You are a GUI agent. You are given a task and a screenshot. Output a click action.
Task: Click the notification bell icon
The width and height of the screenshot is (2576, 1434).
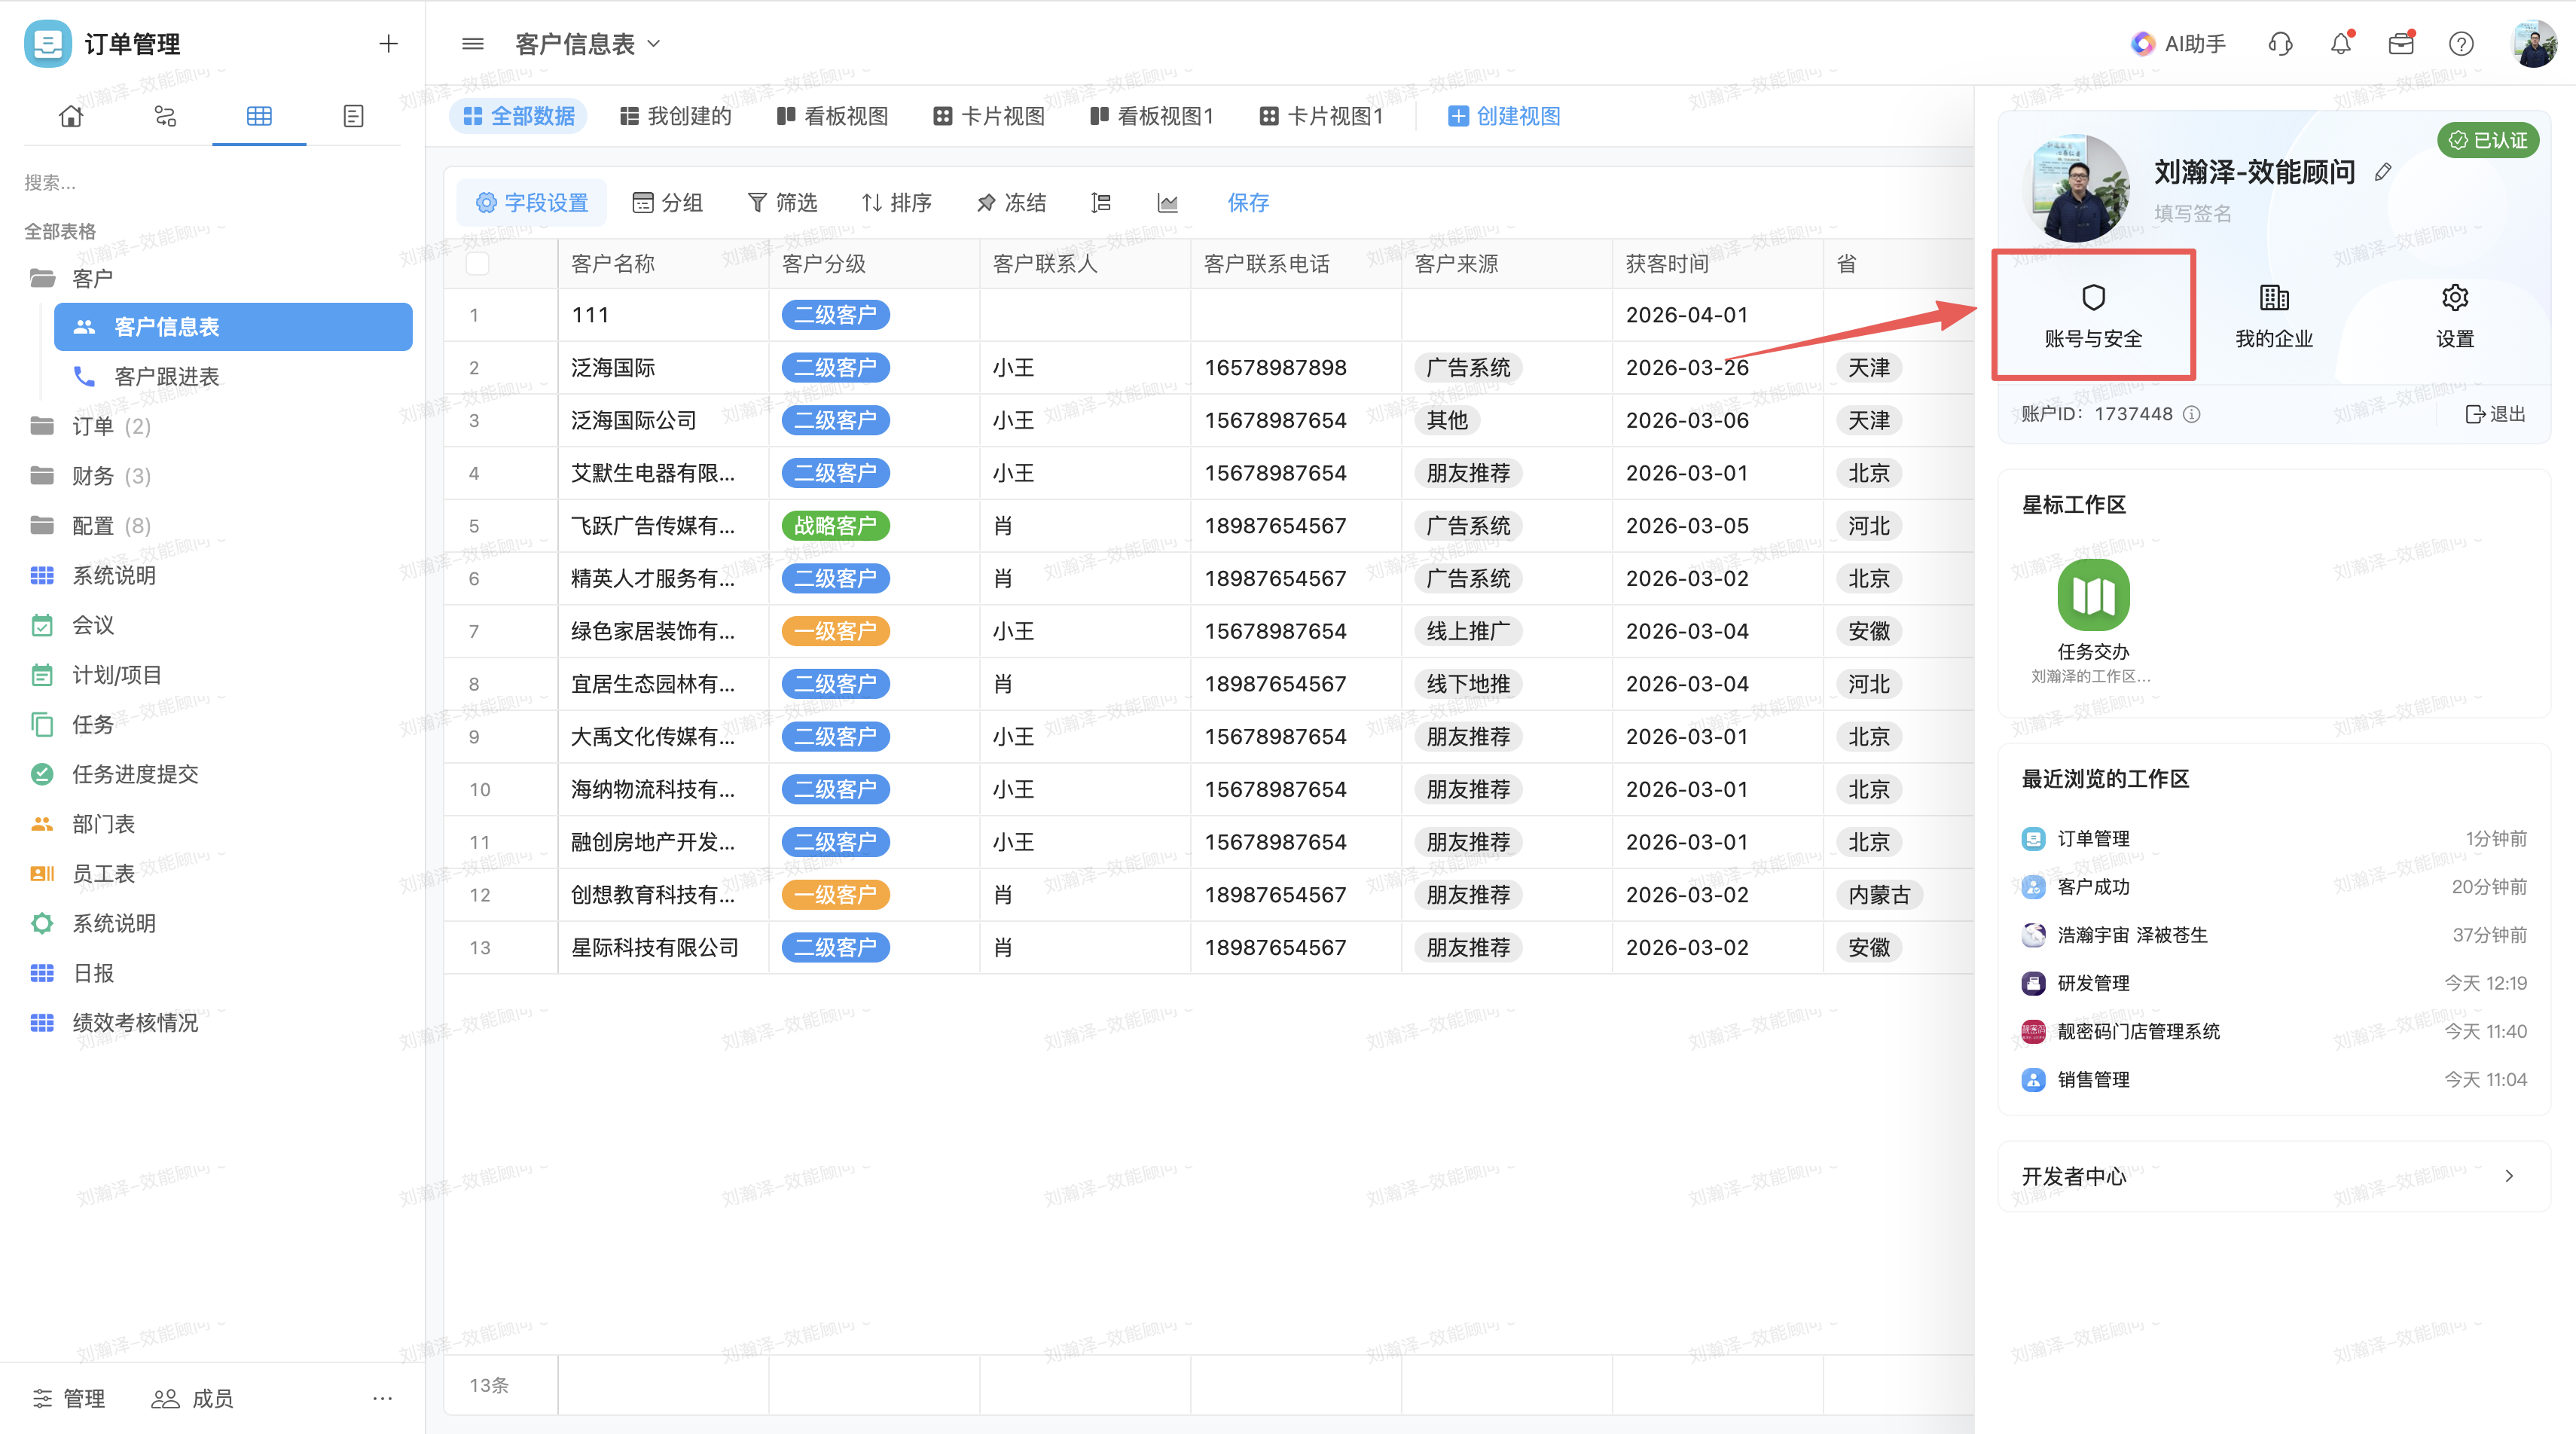pos(2340,44)
